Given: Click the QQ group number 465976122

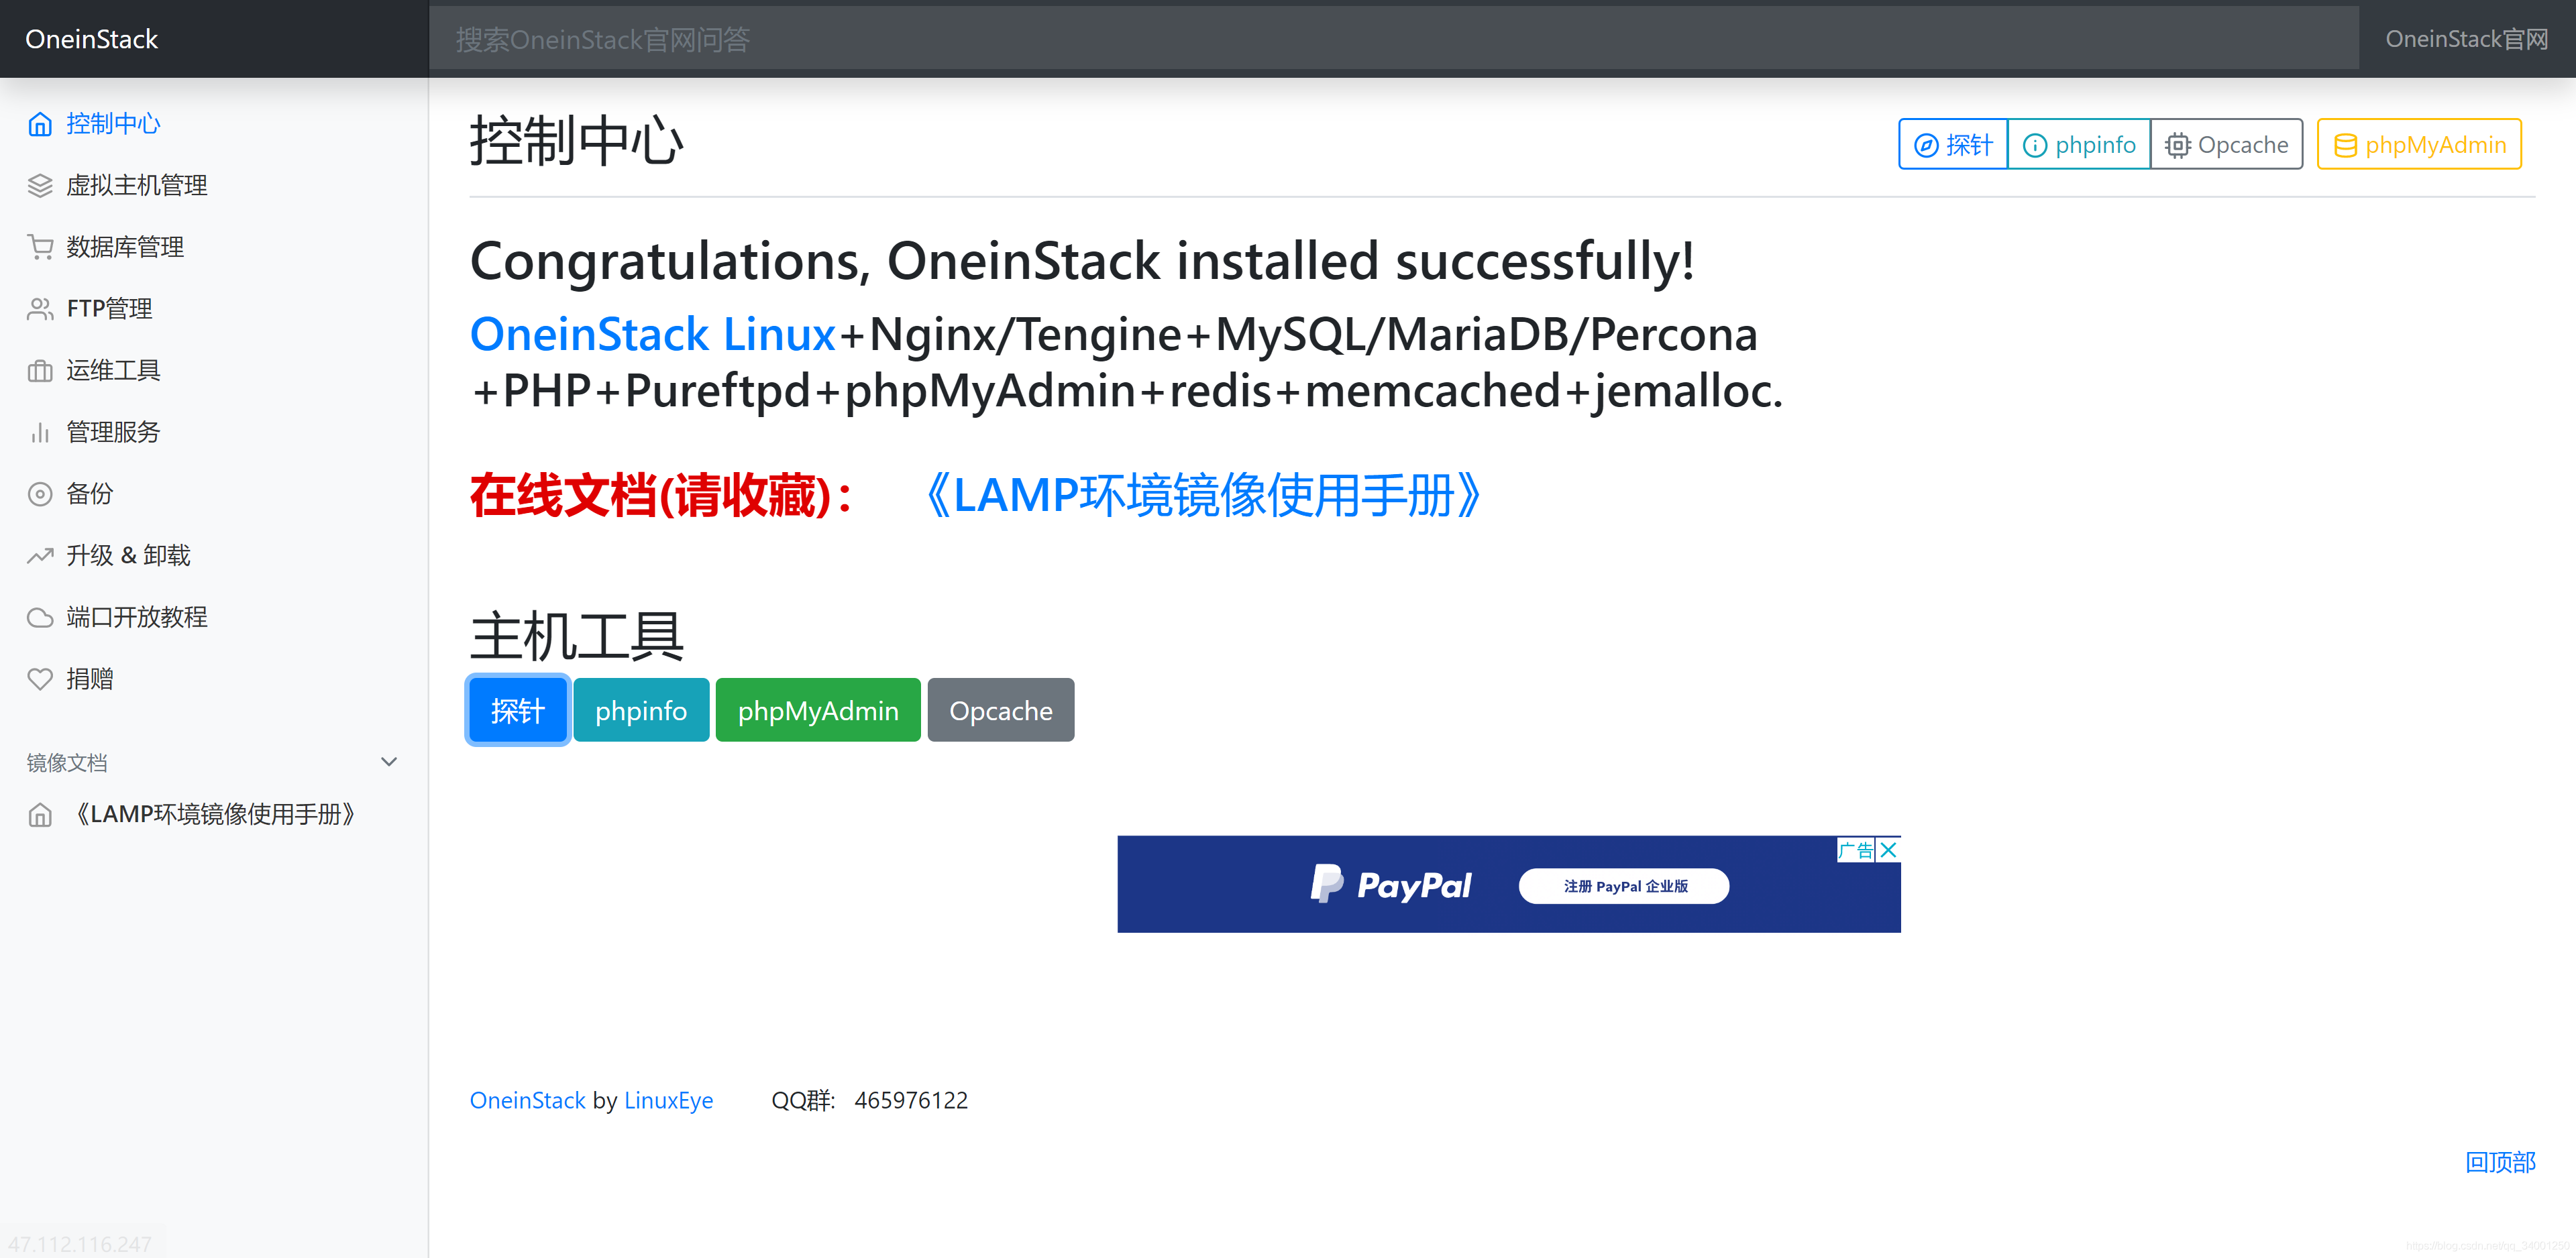Looking at the screenshot, I should pos(911,1101).
